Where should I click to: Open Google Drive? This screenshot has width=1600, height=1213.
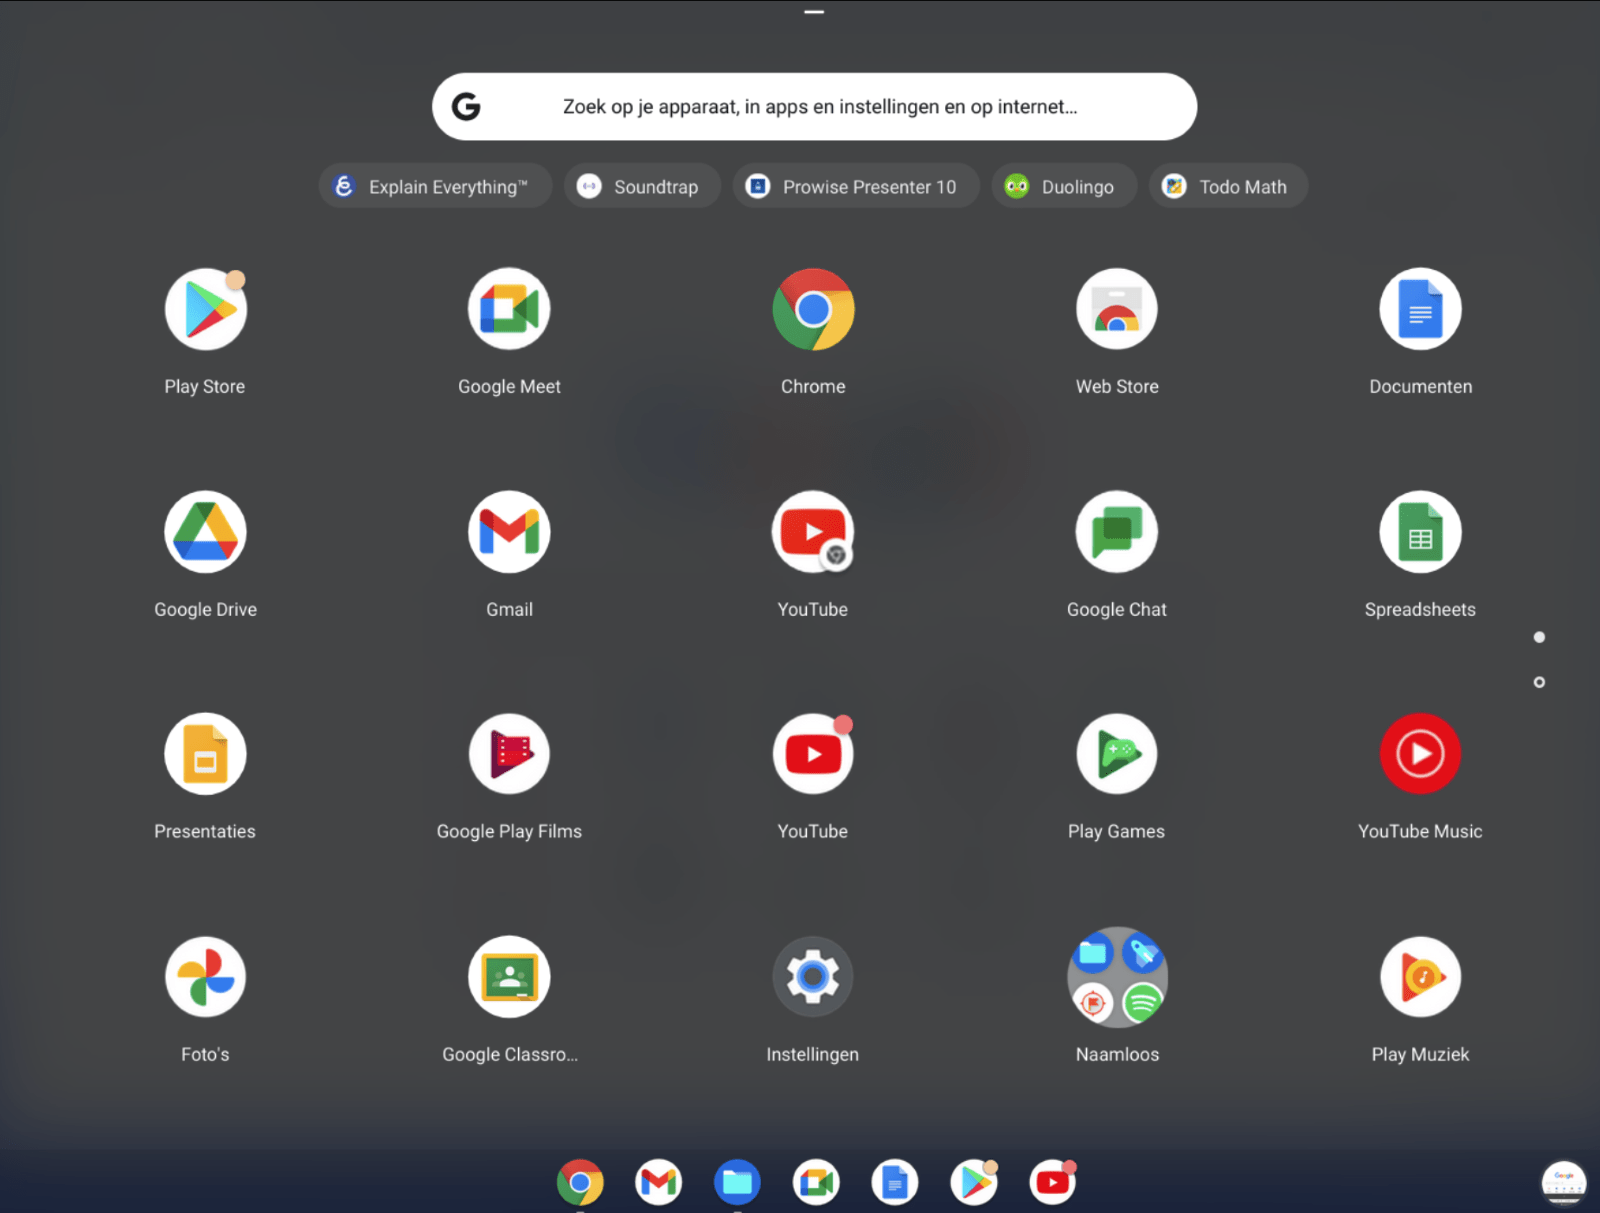click(205, 532)
